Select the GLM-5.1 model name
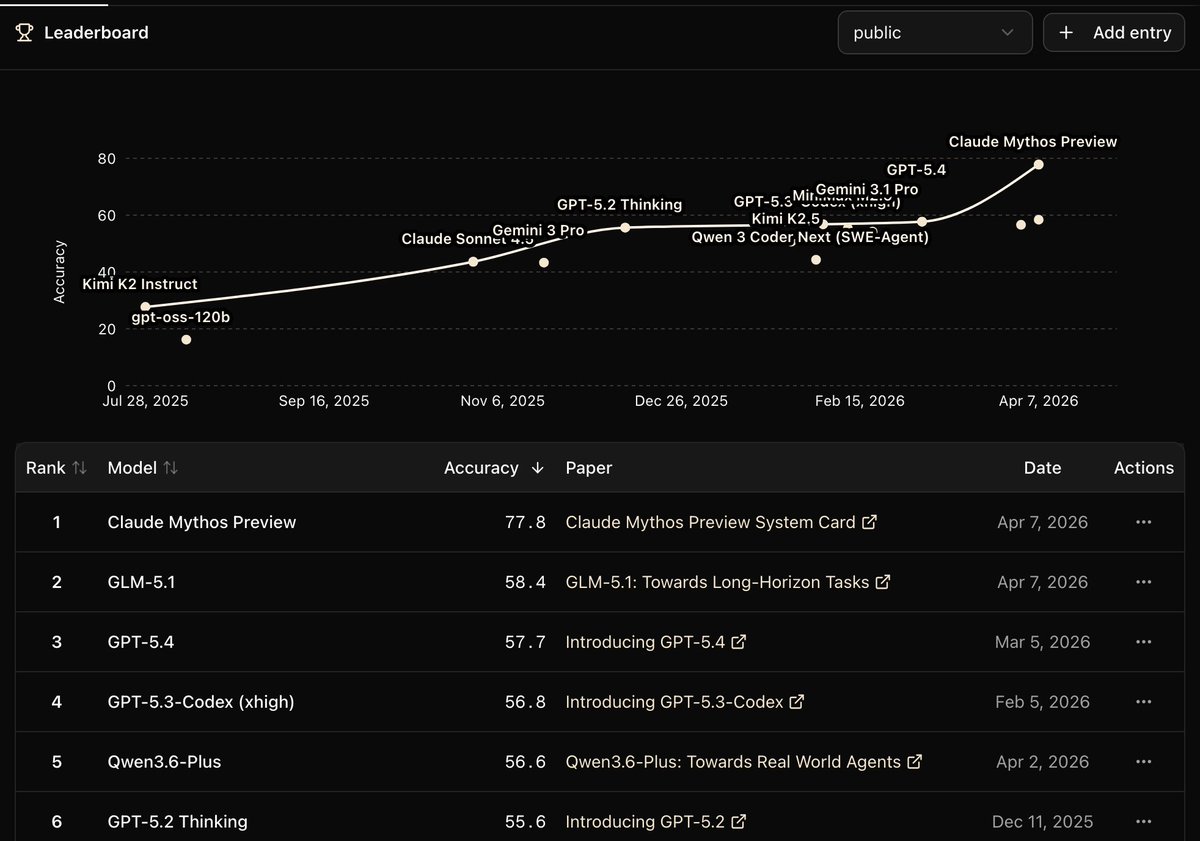1200x841 pixels. pos(141,582)
